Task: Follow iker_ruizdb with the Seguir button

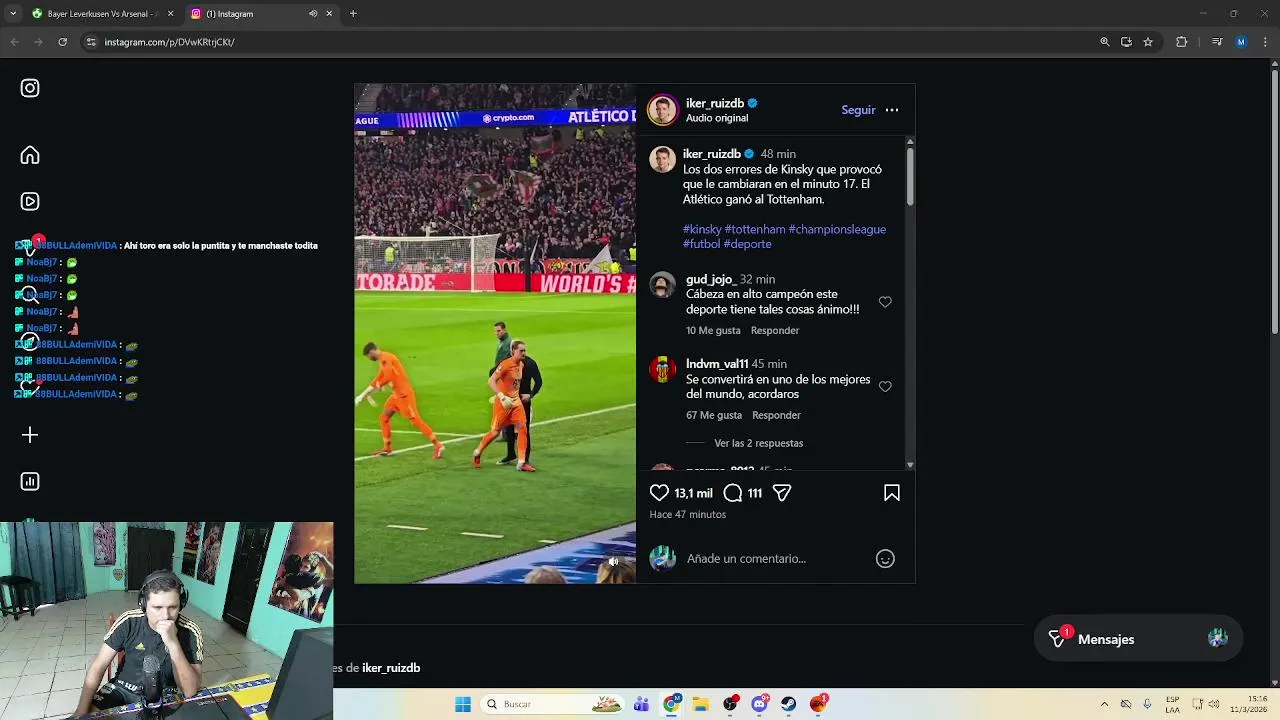Action: [858, 110]
